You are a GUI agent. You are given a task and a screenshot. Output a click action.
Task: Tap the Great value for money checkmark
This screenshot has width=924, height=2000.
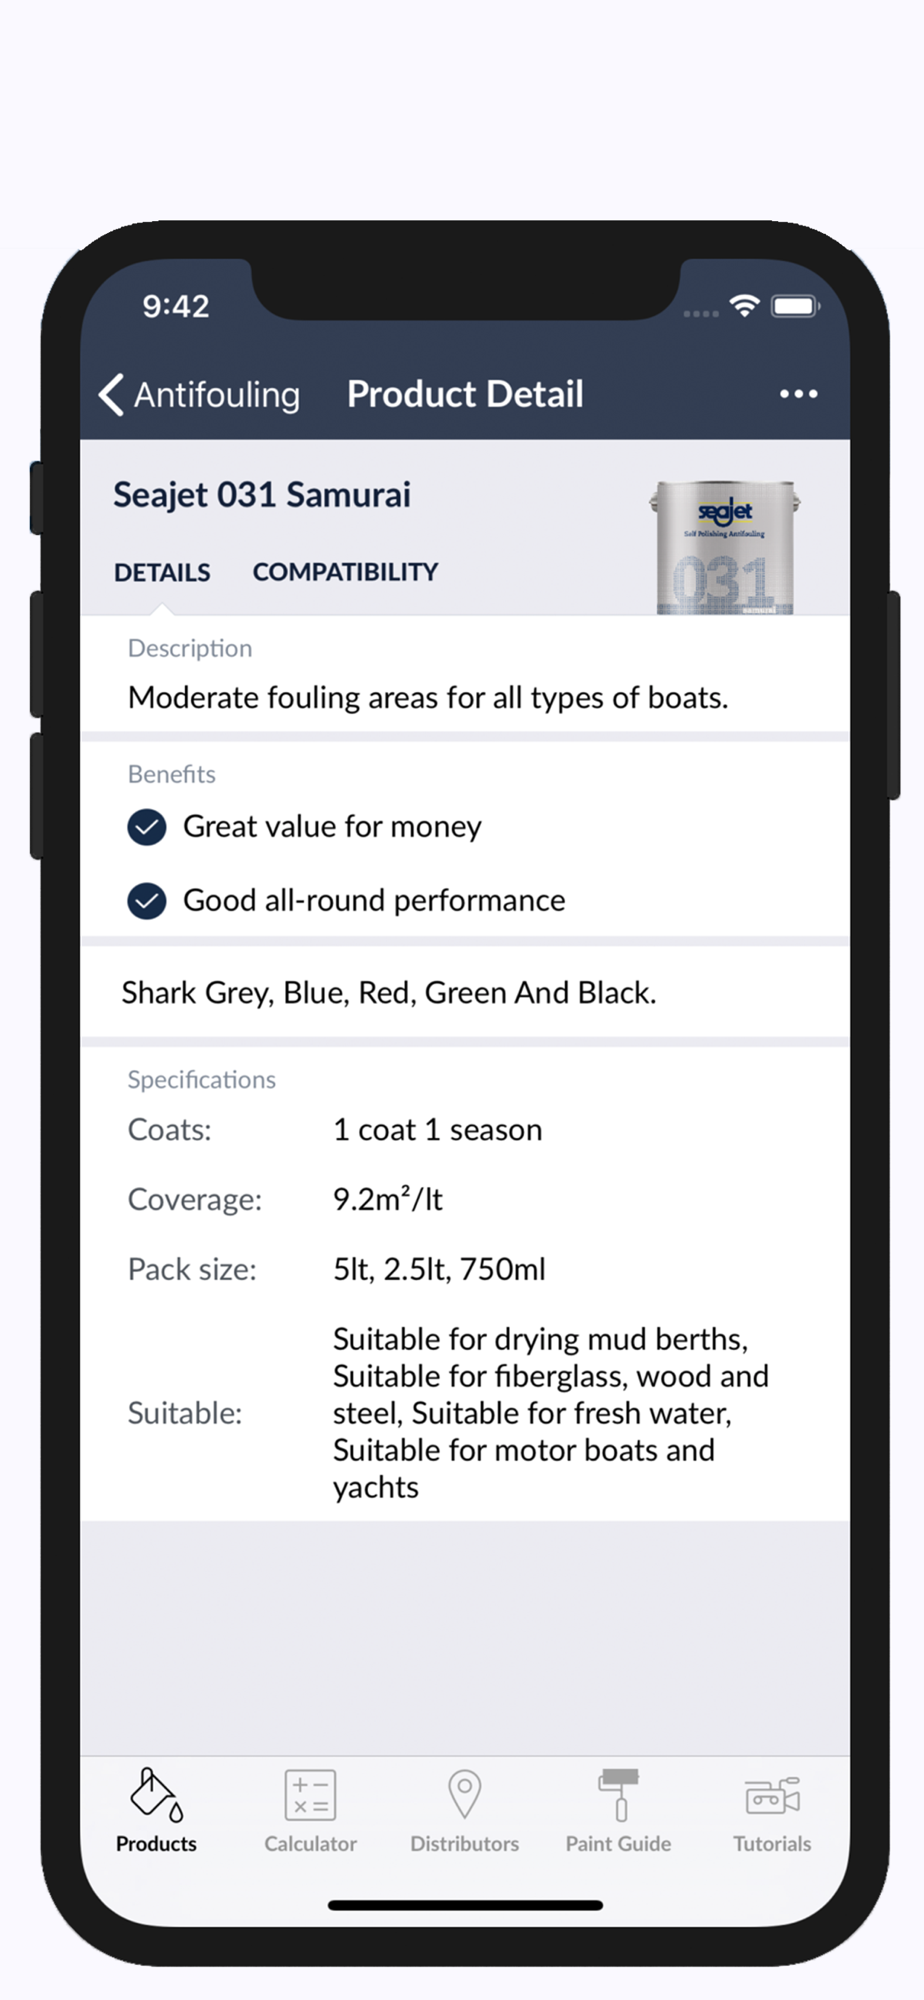[x=147, y=827]
